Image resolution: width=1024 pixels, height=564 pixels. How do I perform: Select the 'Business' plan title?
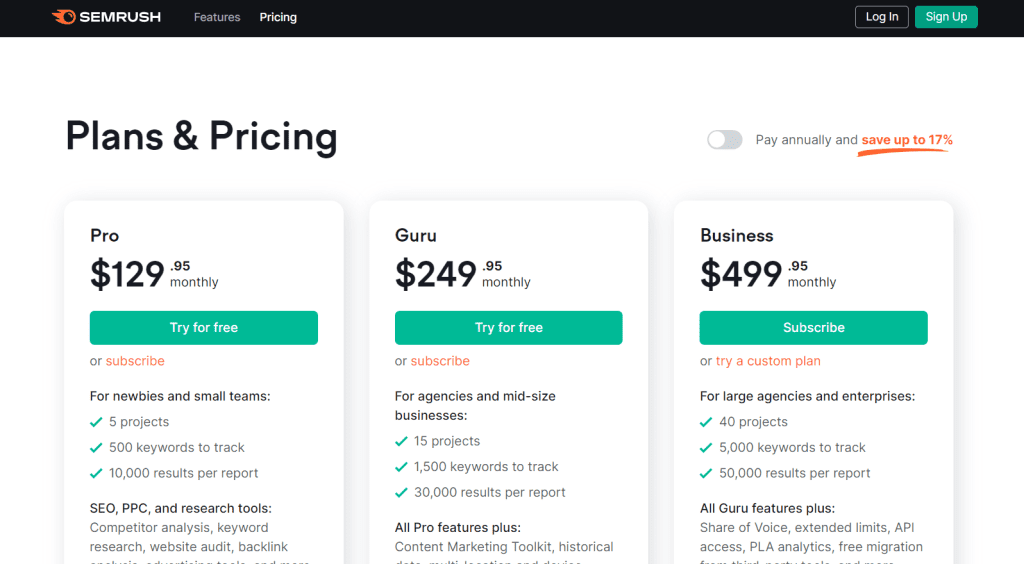tap(737, 236)
